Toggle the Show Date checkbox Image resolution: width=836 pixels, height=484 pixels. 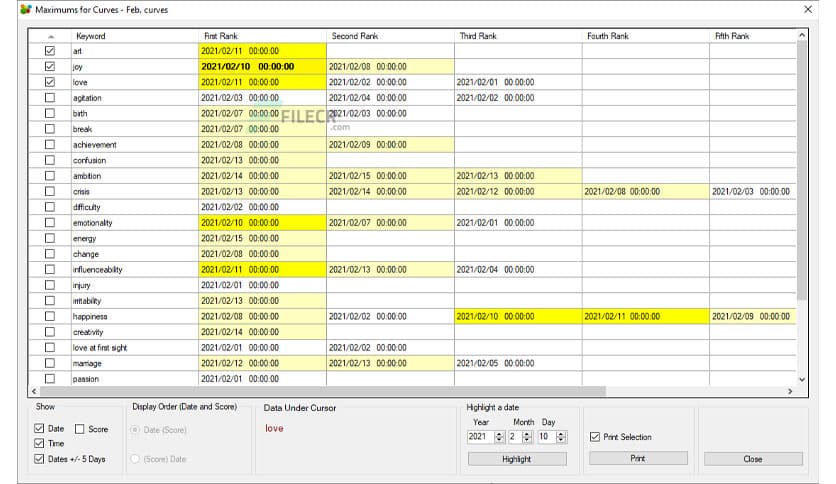pos(39,428)
